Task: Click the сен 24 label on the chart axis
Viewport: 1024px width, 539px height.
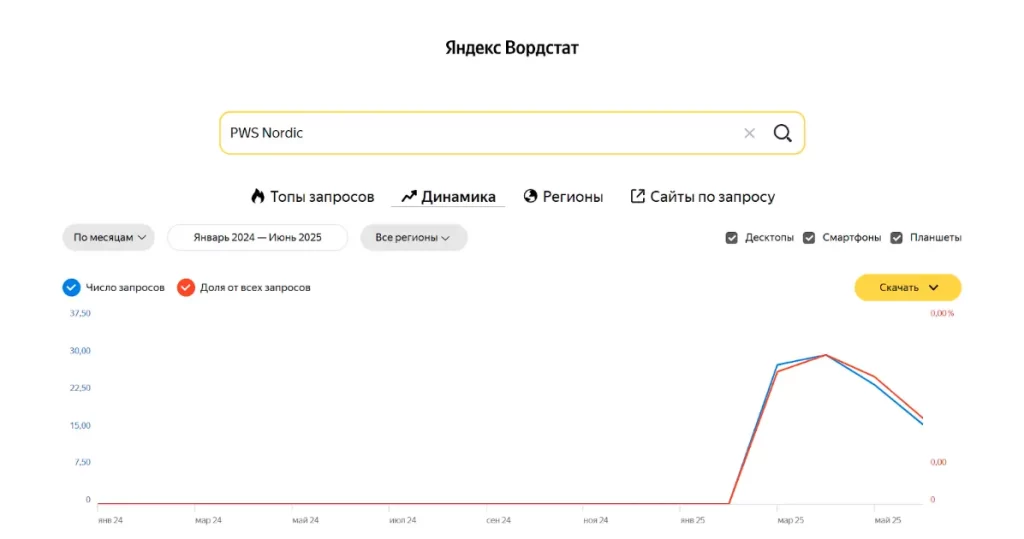Action: pos(498,520)
